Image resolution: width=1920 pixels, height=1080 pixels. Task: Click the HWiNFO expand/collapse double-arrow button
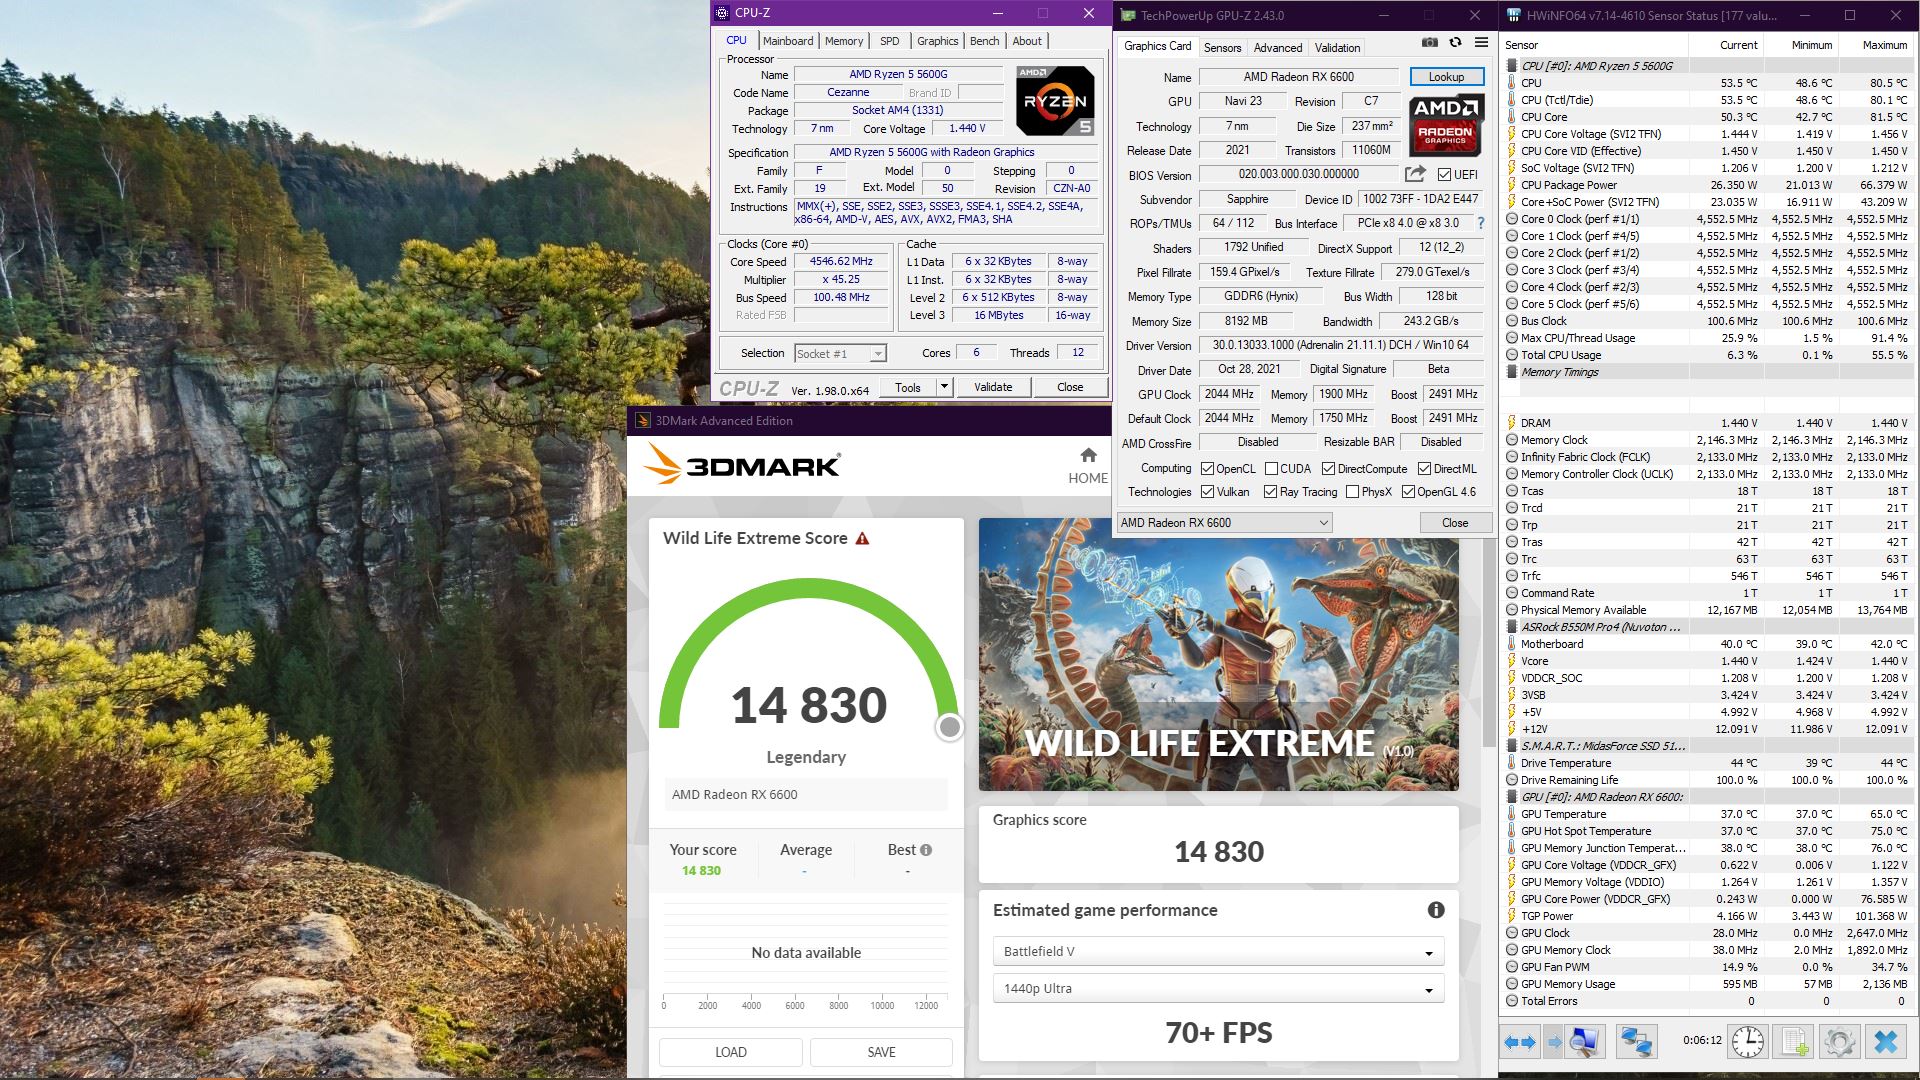click(x=1520, y=1042)
